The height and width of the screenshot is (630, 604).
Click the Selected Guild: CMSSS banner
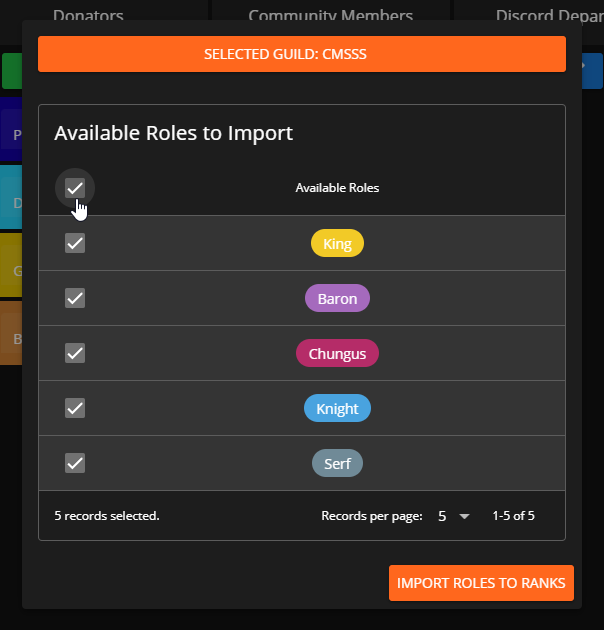302,54
